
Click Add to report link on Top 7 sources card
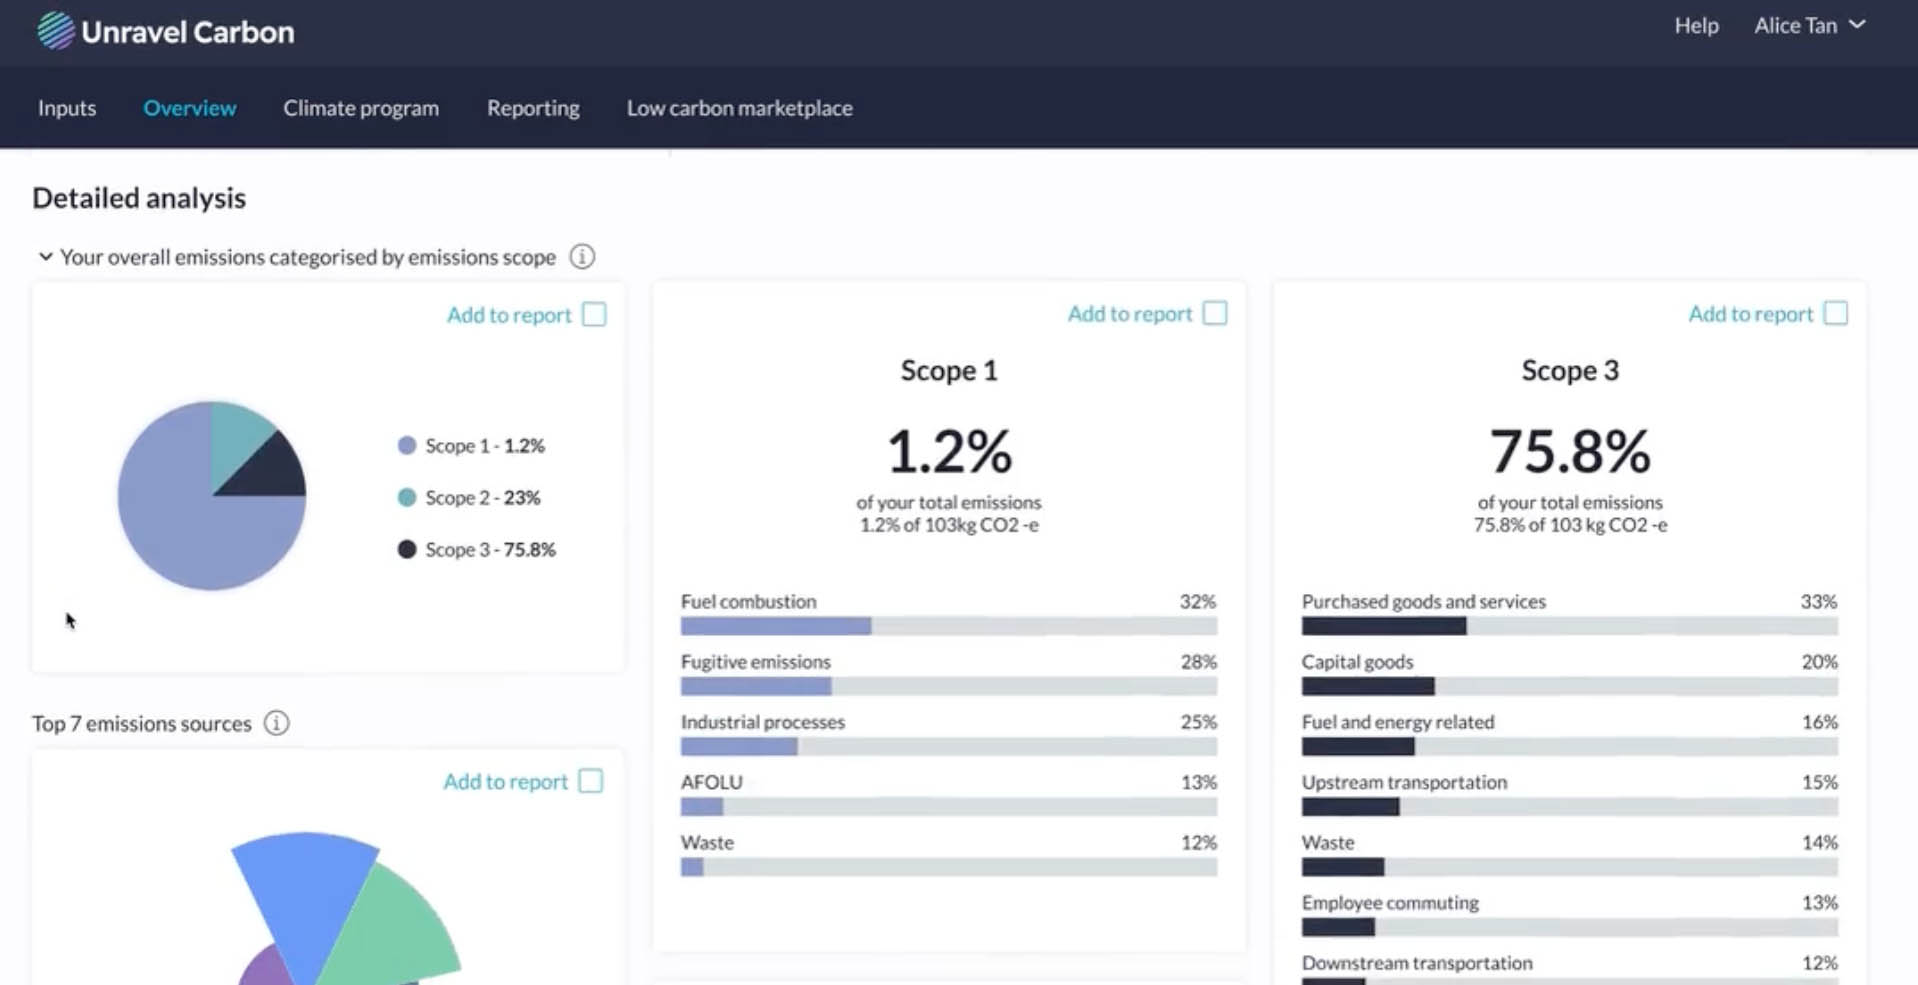tap(506, 781)
